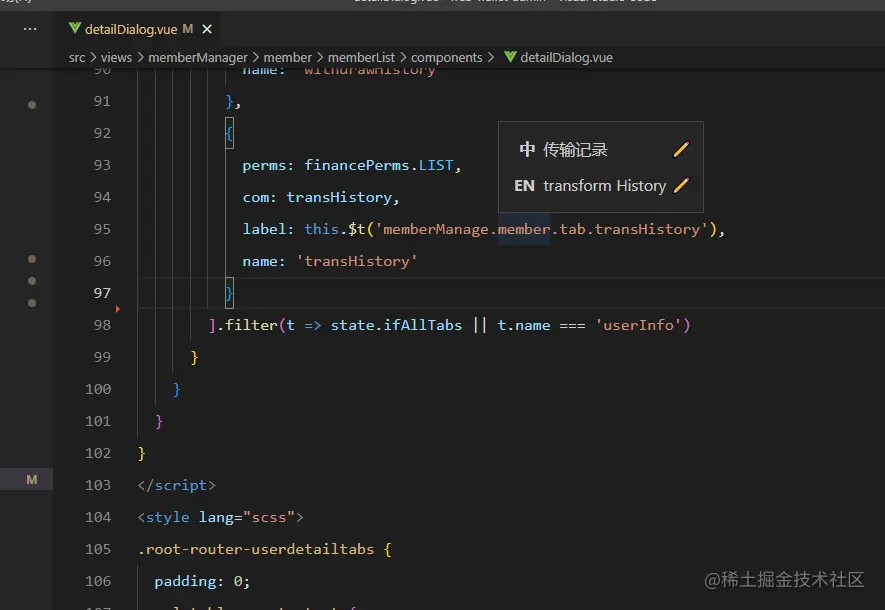Click 'this' keyword on line 95

322,229
